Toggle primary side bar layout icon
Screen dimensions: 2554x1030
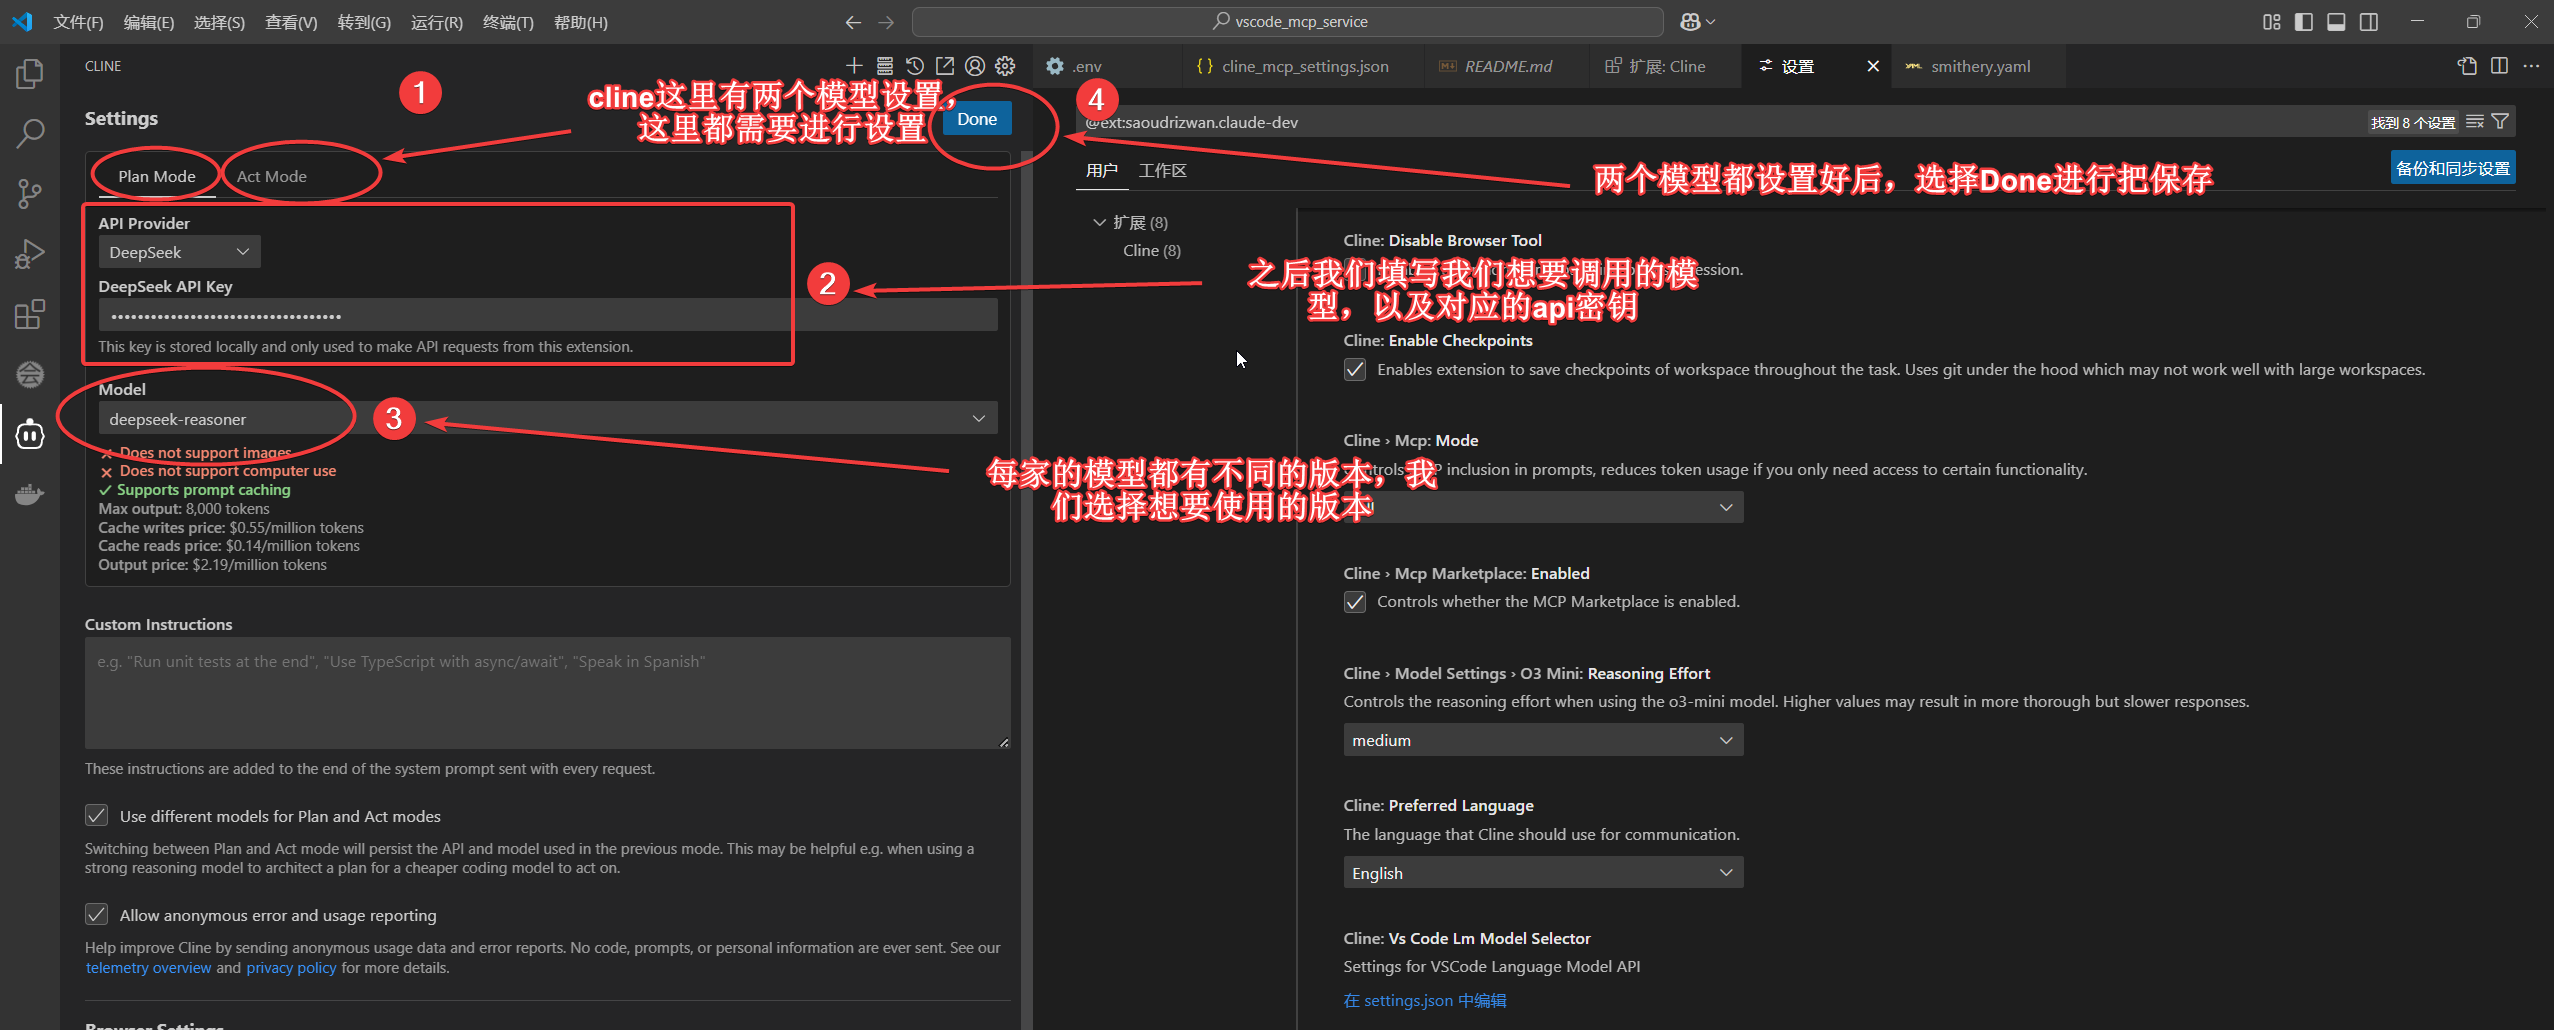point(2304,22)
